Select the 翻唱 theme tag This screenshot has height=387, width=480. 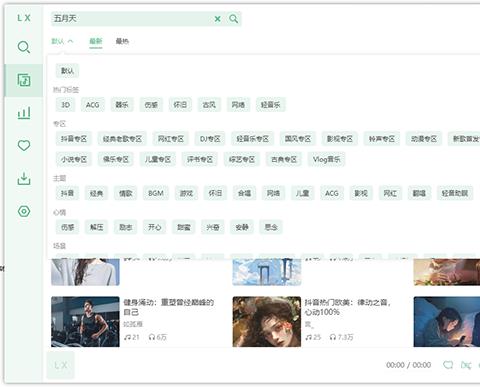[419, 193]
